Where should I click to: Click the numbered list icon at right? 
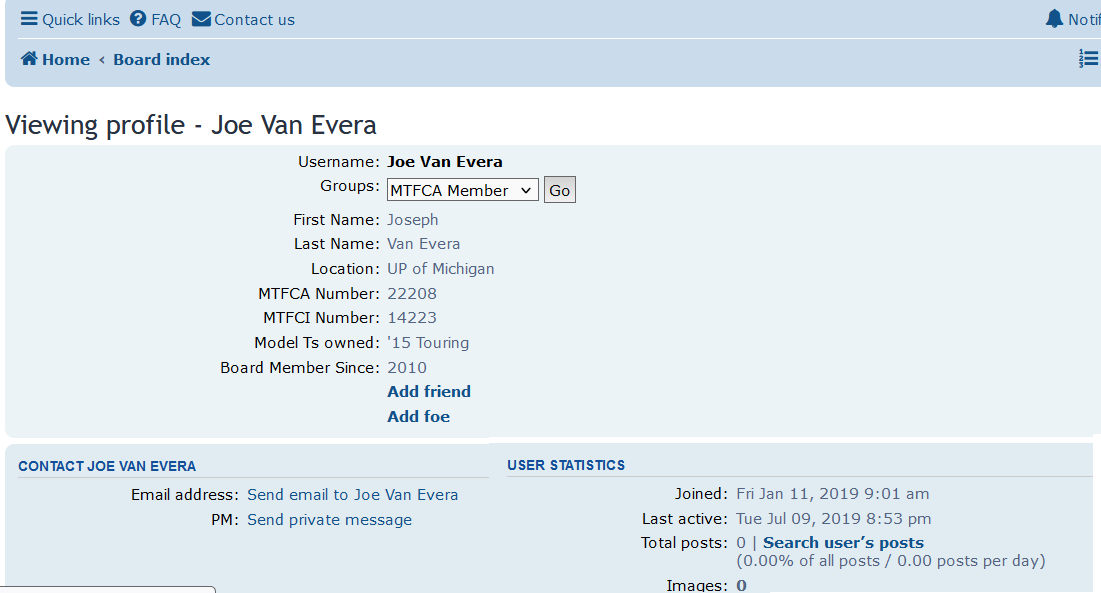[1088, 59]
